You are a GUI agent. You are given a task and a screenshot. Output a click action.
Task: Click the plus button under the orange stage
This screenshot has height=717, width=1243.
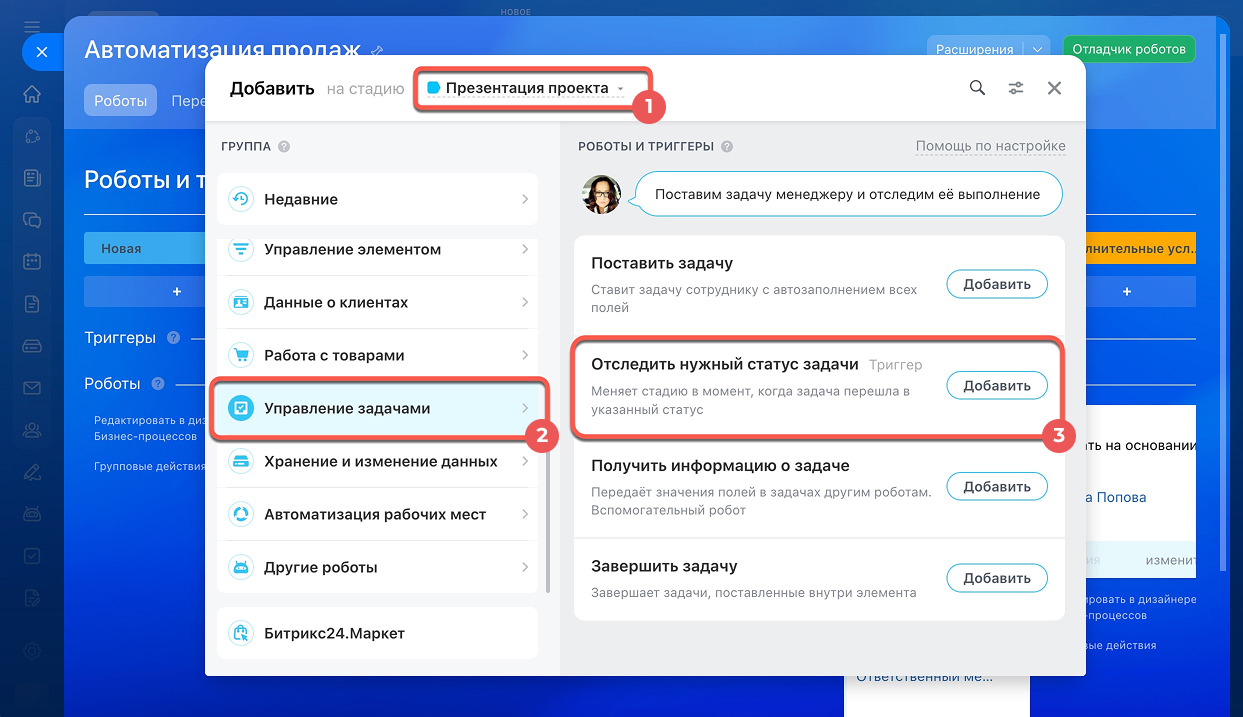click(x=1127, y=291)
